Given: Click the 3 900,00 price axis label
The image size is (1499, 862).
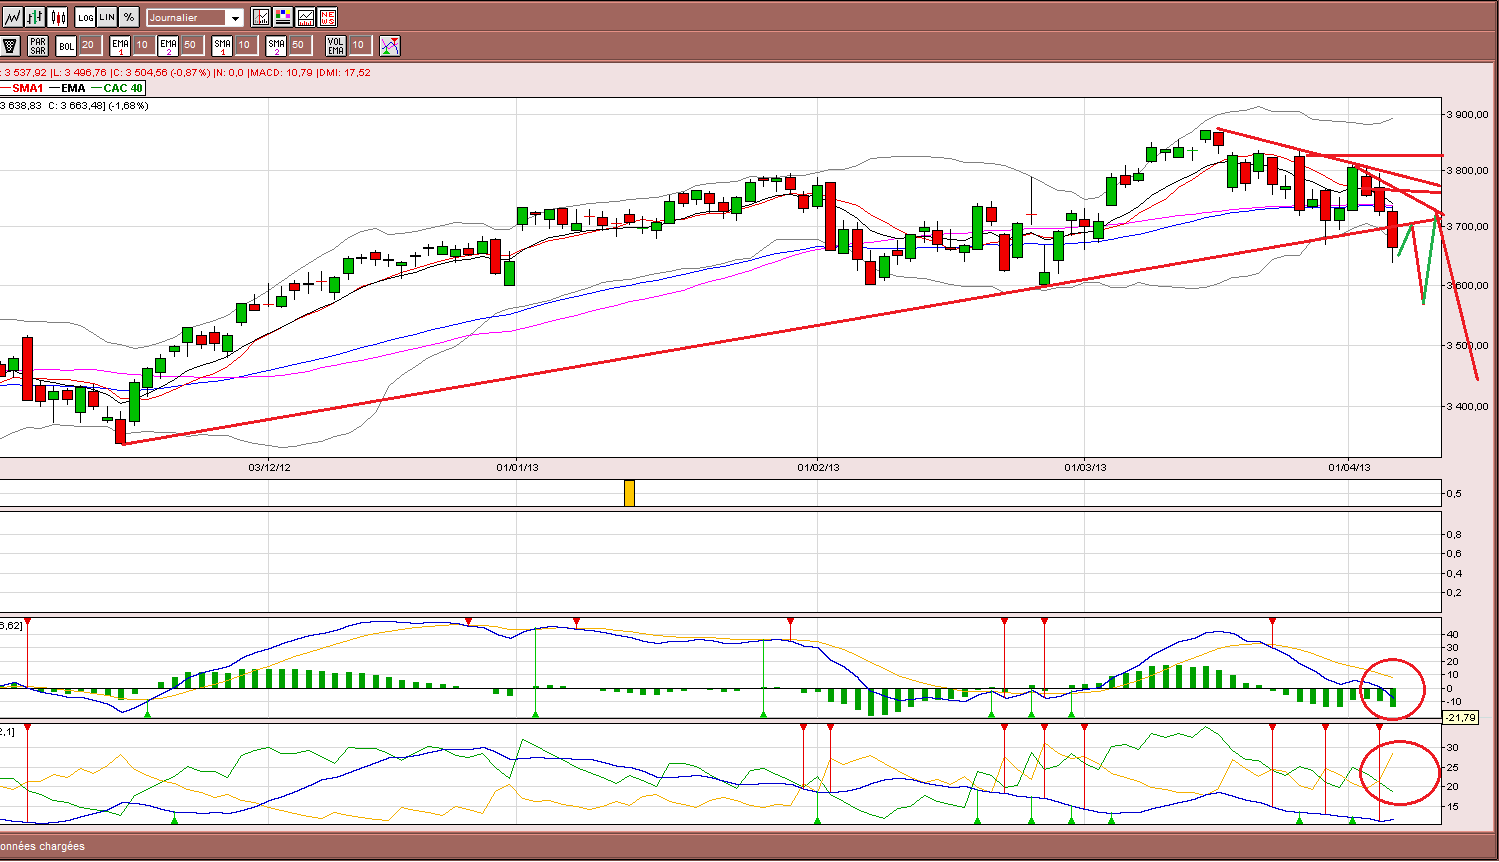Looking at the screenshot, I should (1469, 114).
